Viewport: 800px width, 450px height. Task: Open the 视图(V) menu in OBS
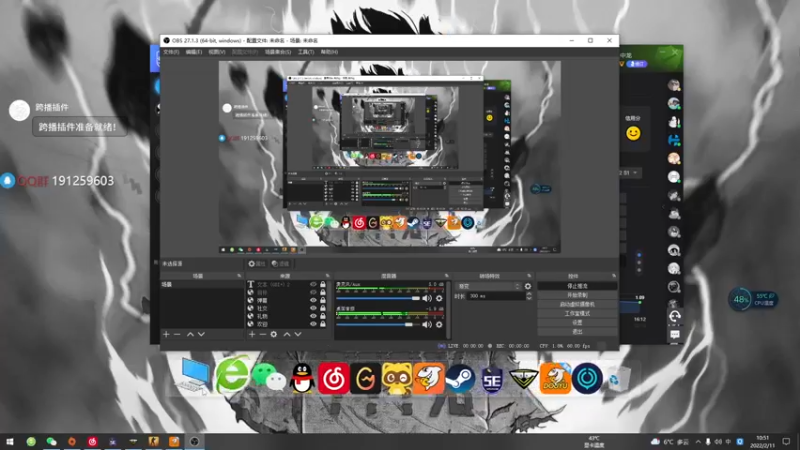pos(216,52)
